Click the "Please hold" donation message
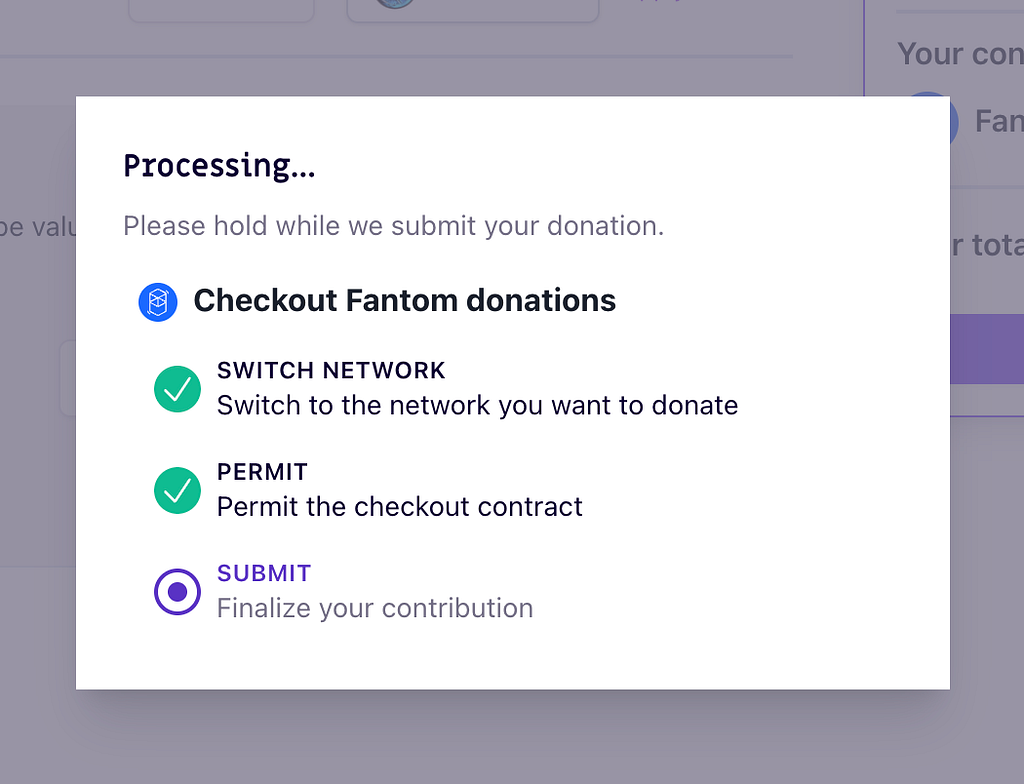The width and height of the screenshot is (1024, 784). (x=393, y=226)
